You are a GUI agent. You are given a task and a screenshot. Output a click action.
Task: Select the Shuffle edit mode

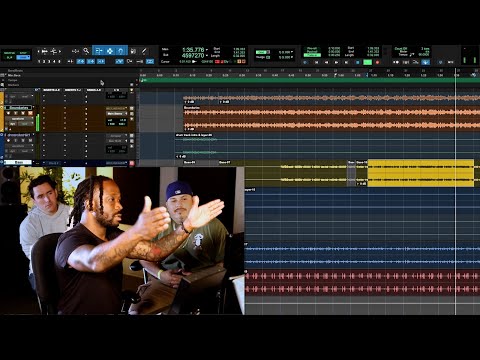pos(9,53)
